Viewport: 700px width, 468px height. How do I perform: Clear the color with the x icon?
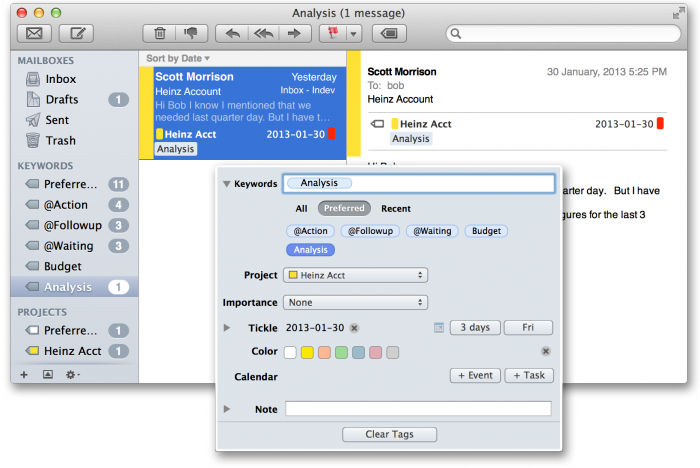pos(546,351)
